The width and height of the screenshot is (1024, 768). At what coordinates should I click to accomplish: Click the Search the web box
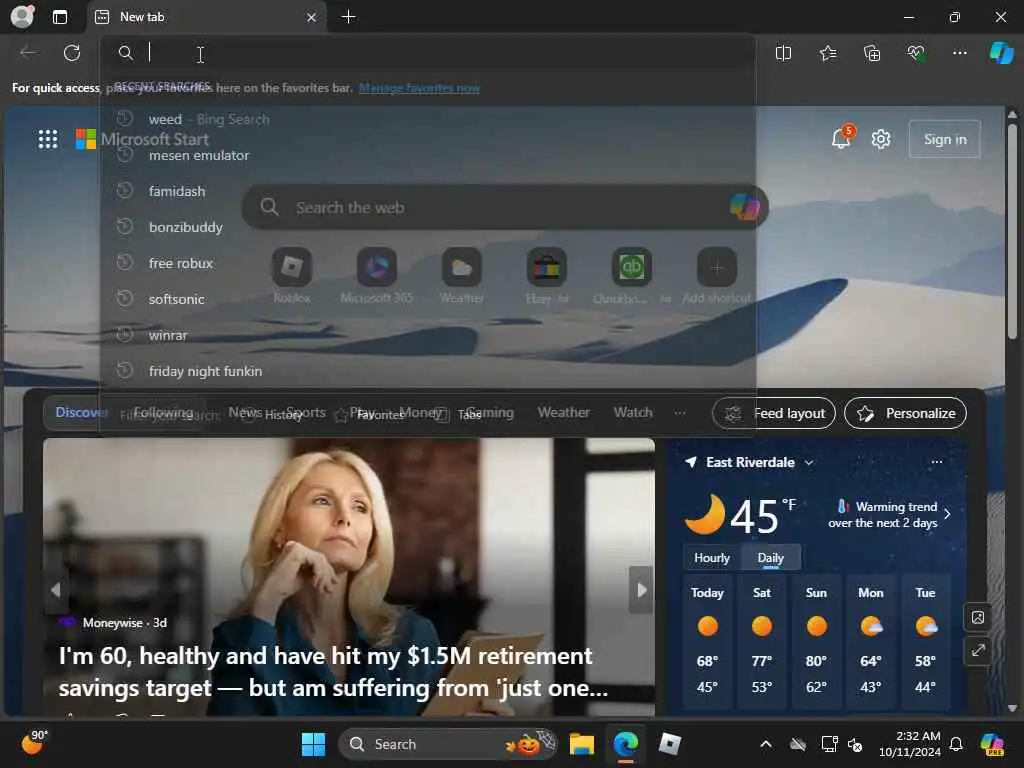tap(504, 207)
